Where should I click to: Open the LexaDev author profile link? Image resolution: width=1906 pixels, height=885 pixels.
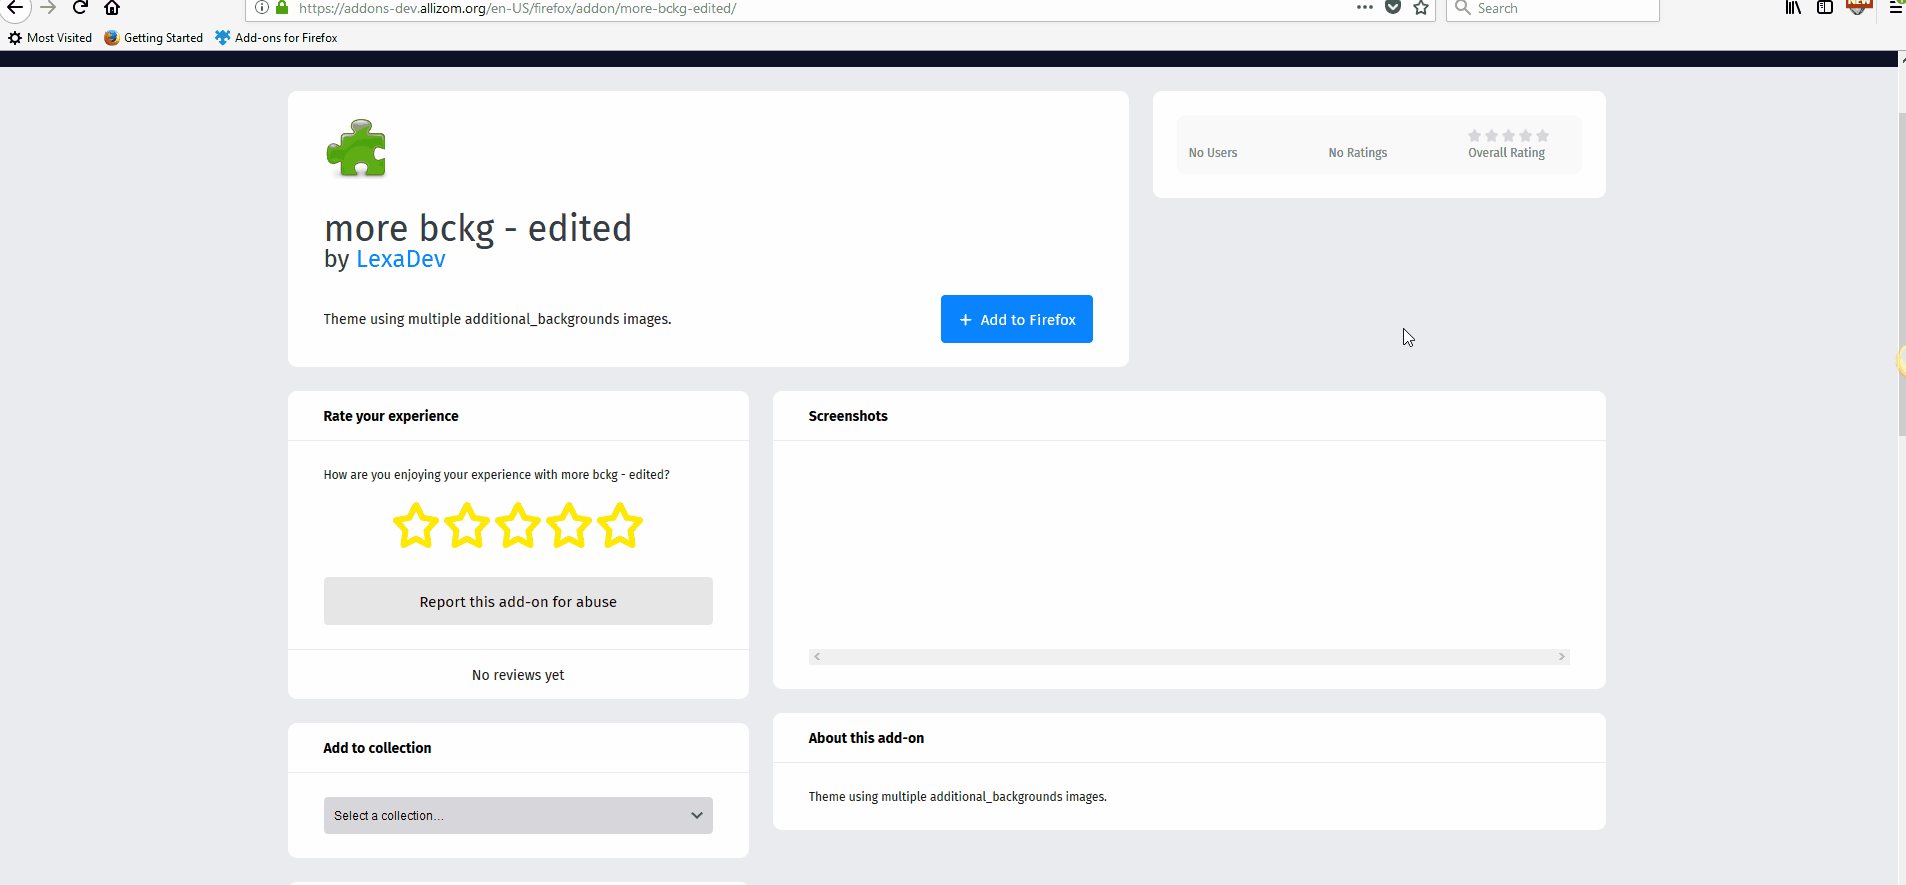[x=401, y=259]
